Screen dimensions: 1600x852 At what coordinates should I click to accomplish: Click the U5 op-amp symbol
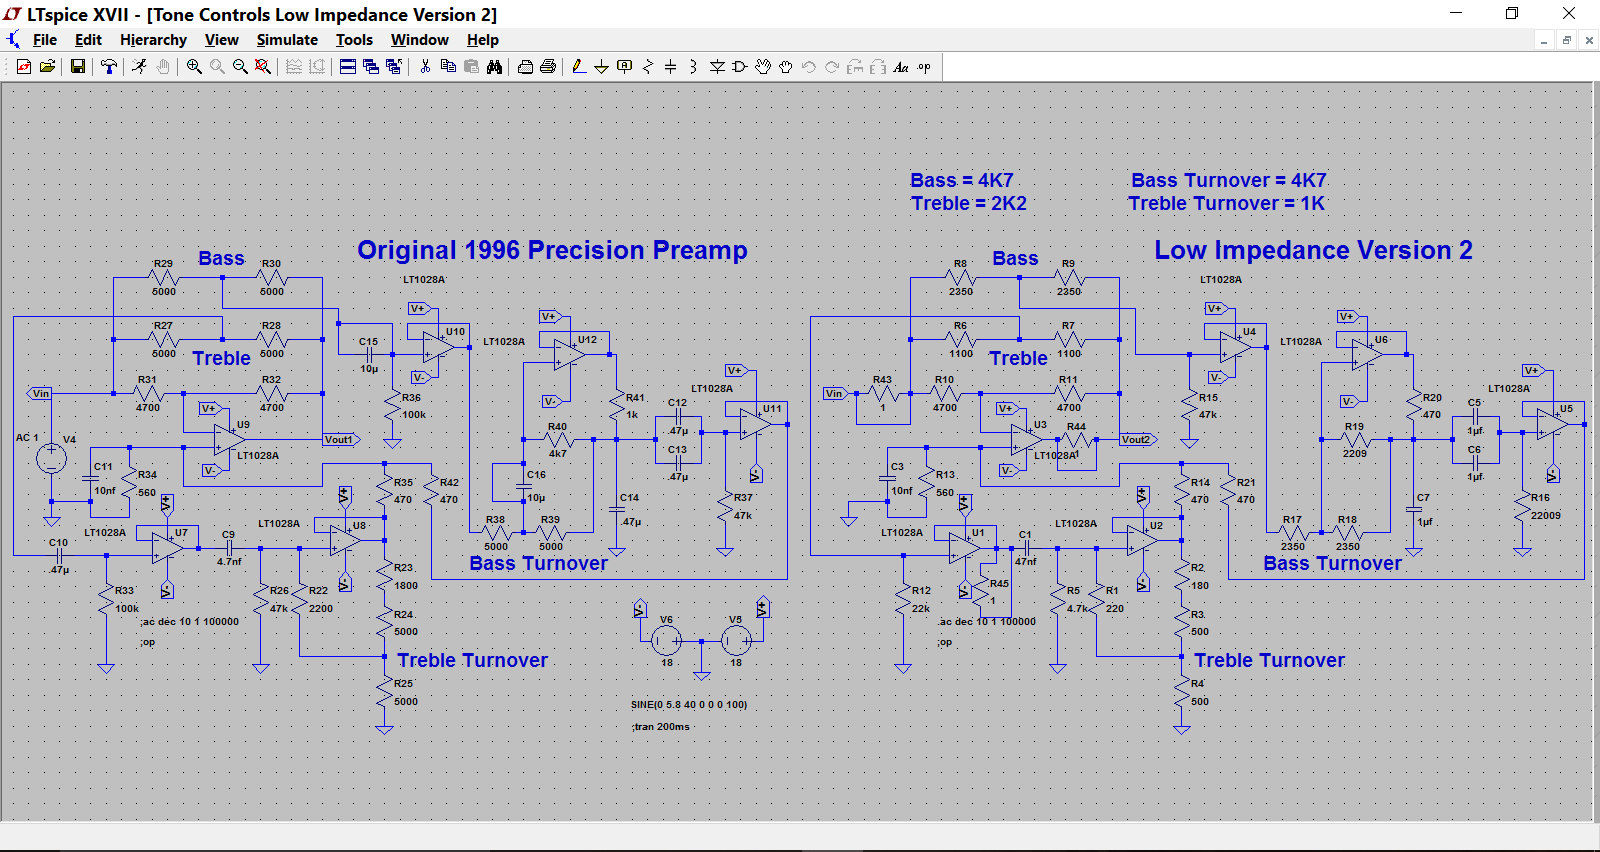pyautogui.click(x=1551, y=424)
